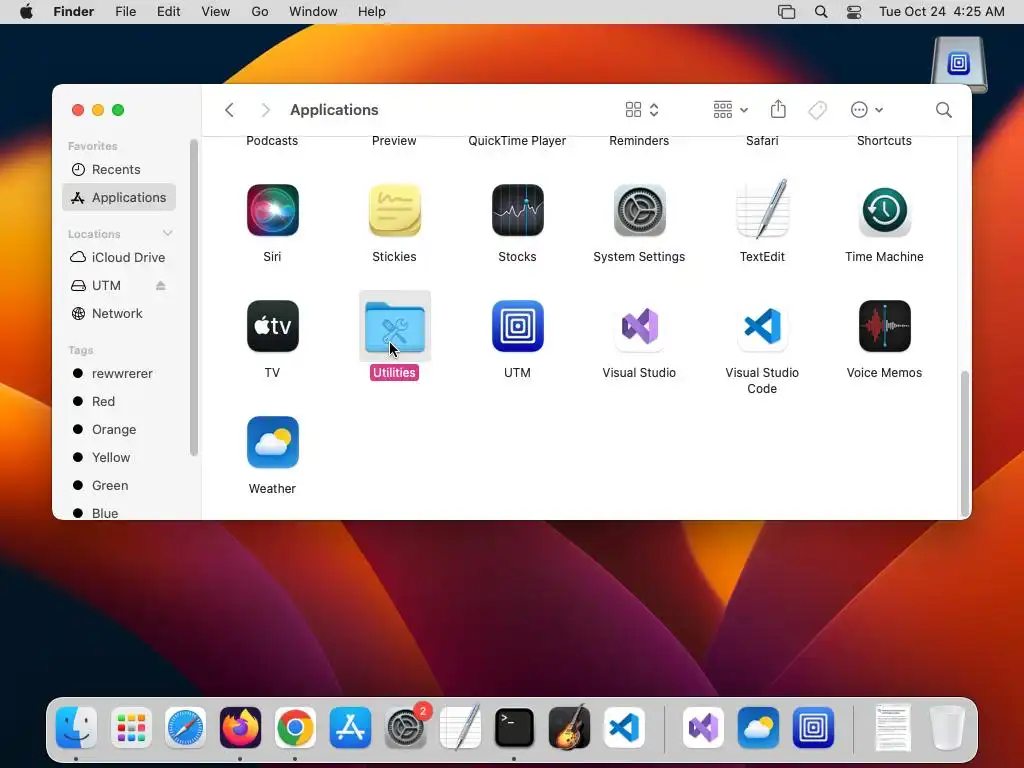Select the Time Machine app icon
1024x768 pixels.
pos(884,210)
